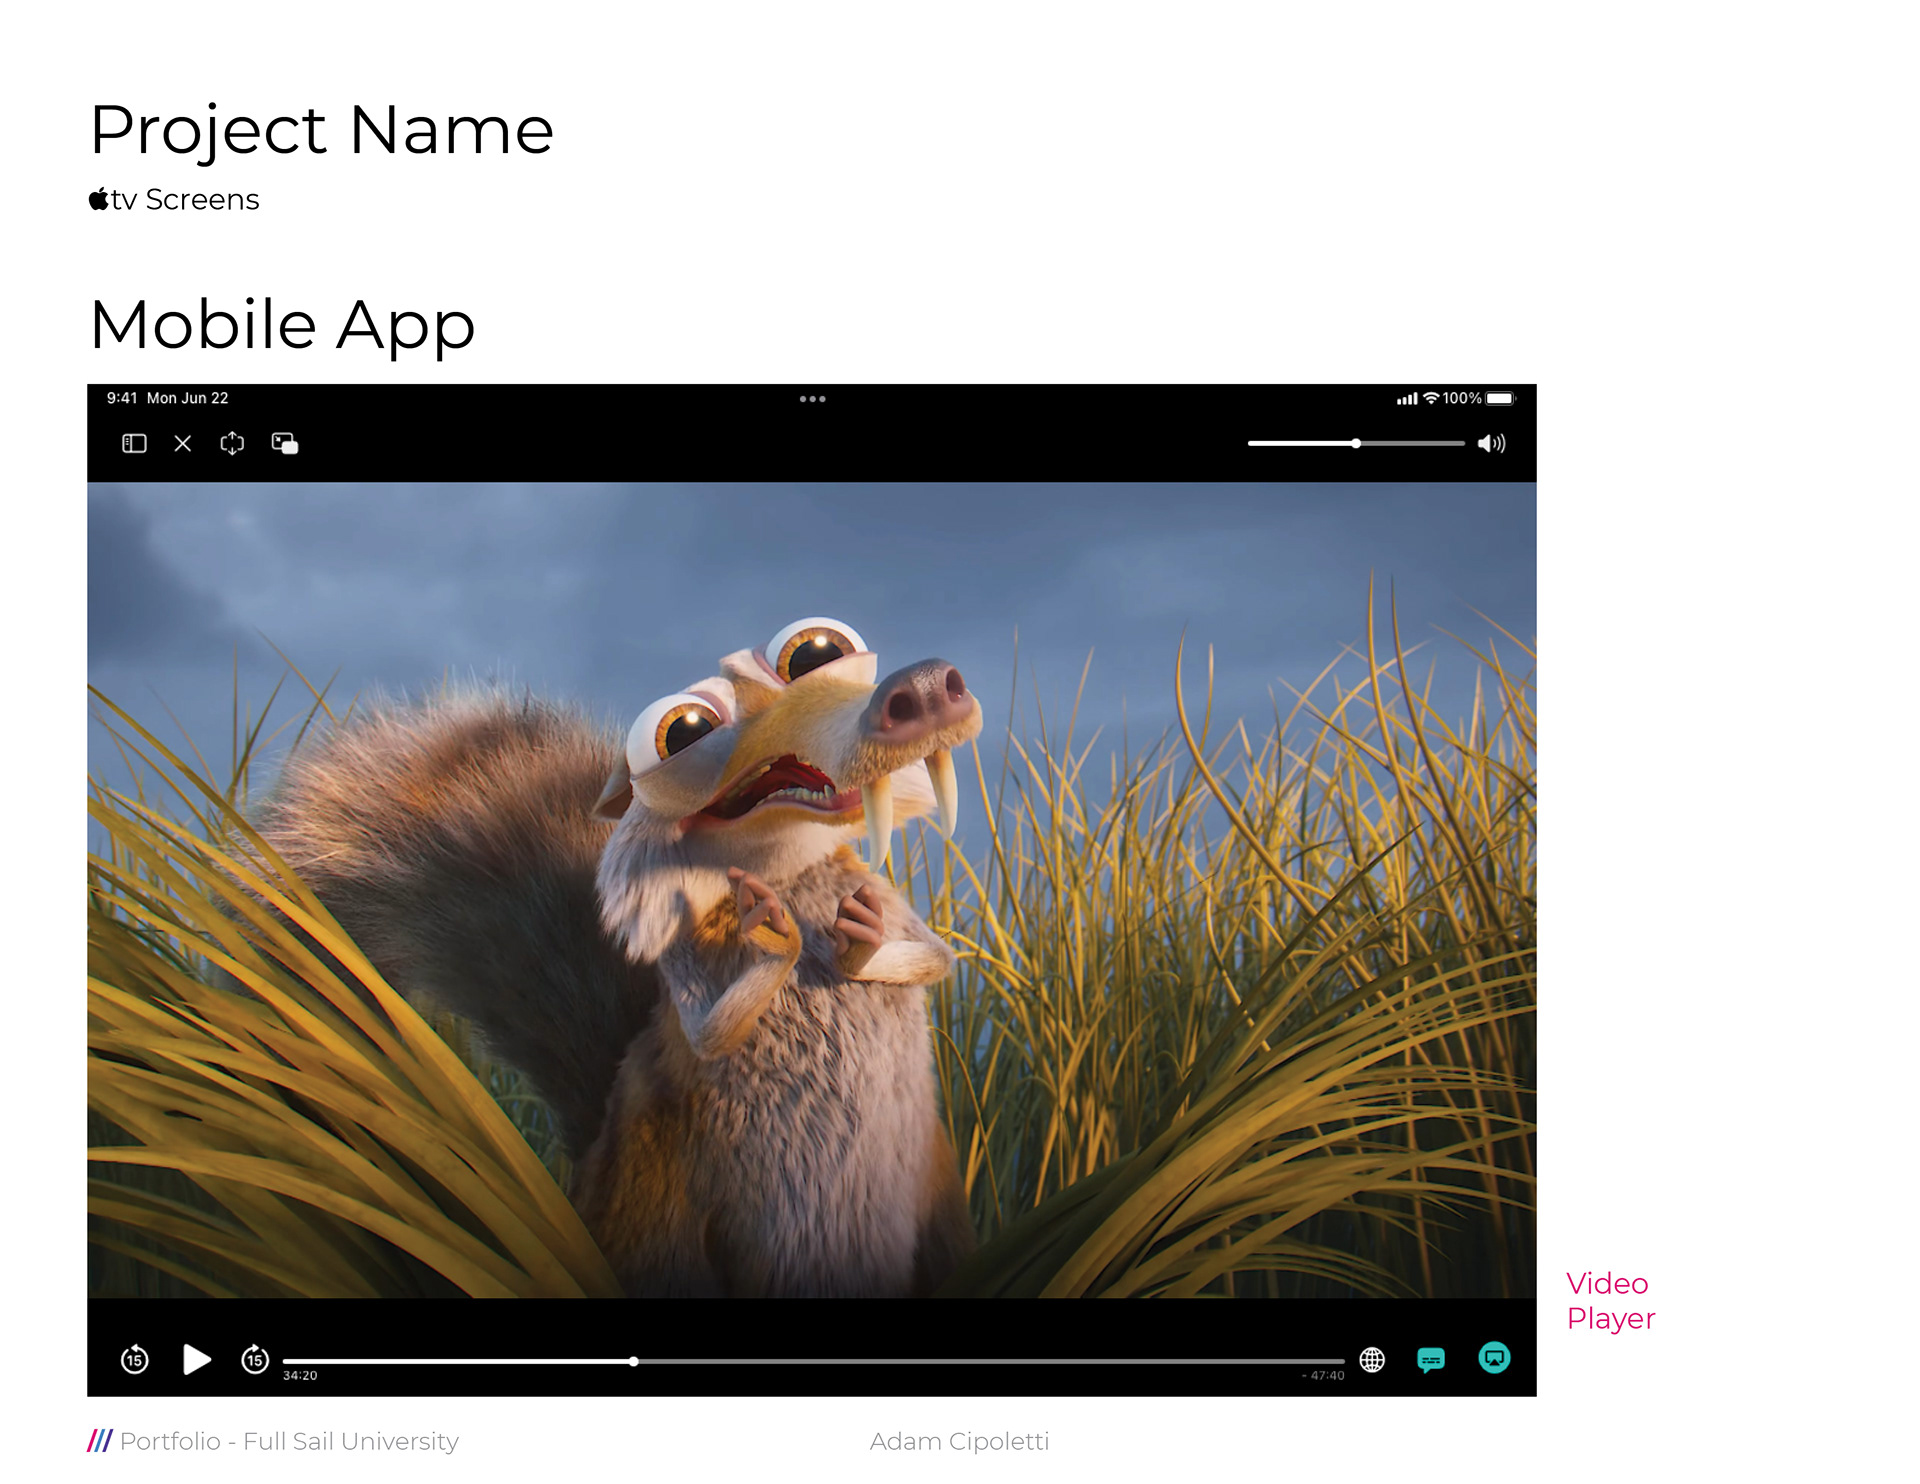Click the 100% battery percentage text
This screenshot has width=1920, height=1484.
[x=1462, y=398]
